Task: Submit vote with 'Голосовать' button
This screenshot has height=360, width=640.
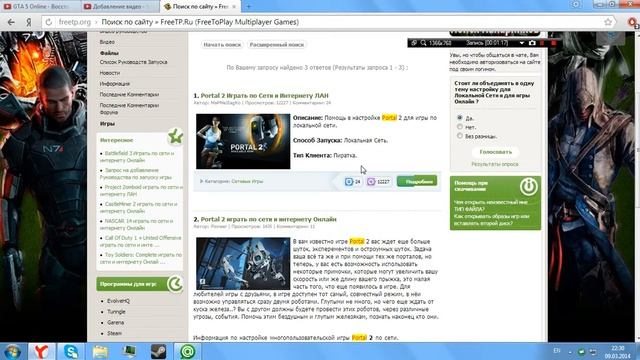Action: [x=496, y=152]
